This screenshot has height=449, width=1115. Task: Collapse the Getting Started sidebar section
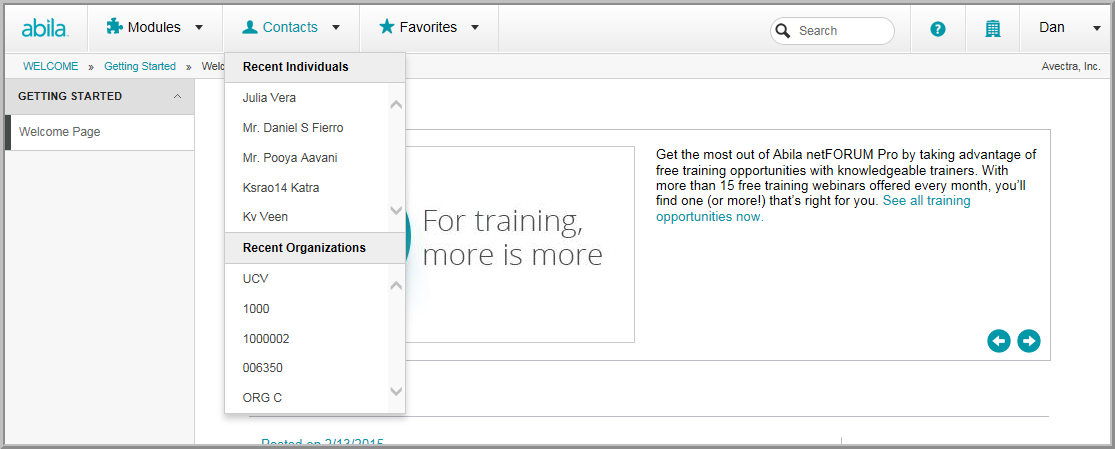[x=178, y=96]
